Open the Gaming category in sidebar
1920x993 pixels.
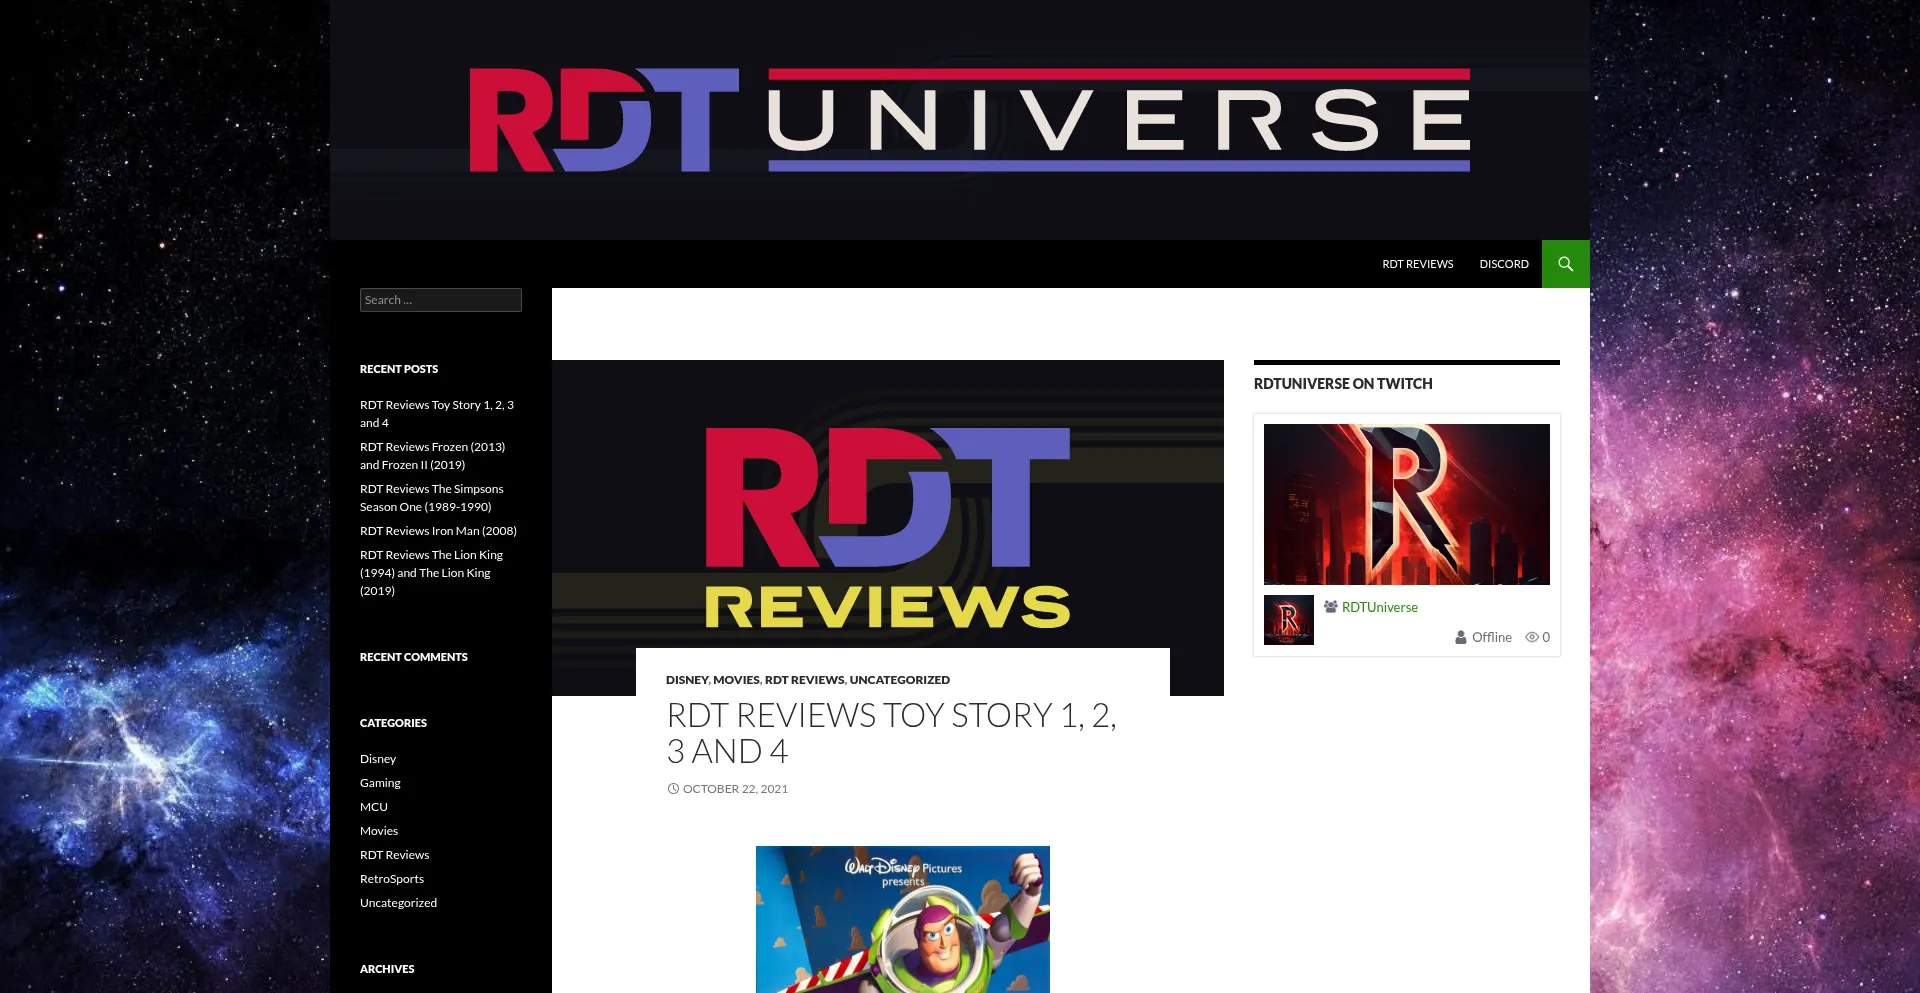(380, 783)
